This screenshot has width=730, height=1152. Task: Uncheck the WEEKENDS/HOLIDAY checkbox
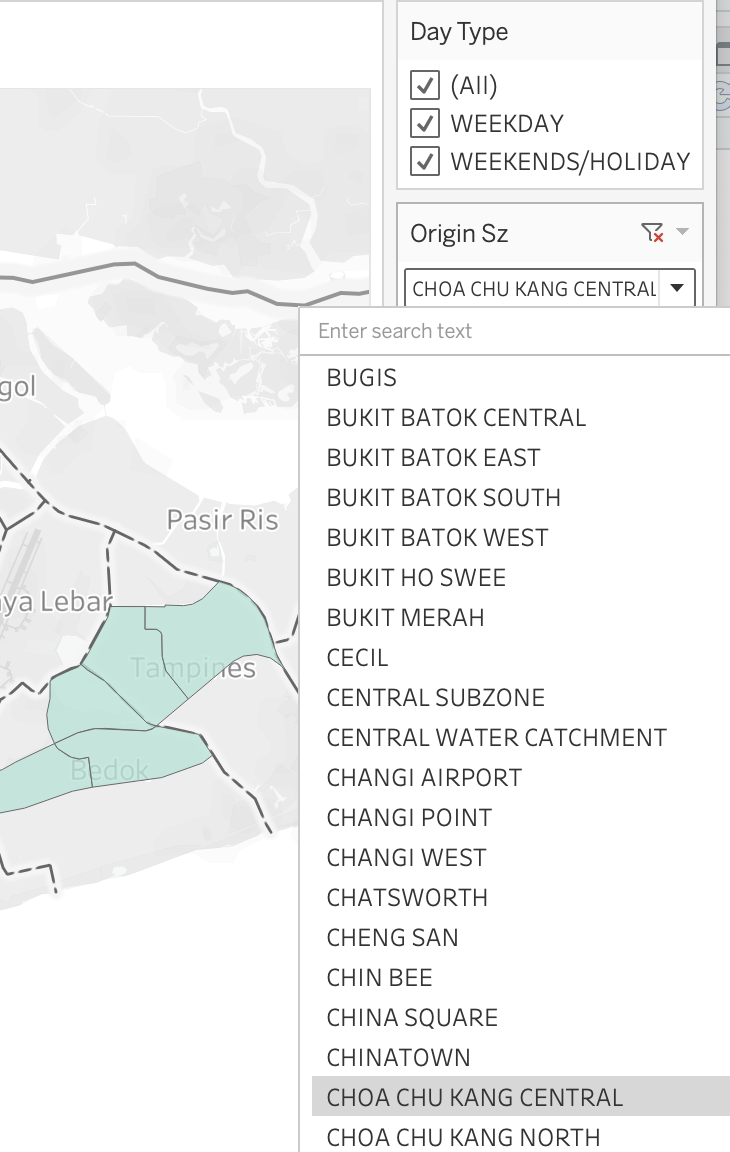pyautogui.click(x=425, y=161)
